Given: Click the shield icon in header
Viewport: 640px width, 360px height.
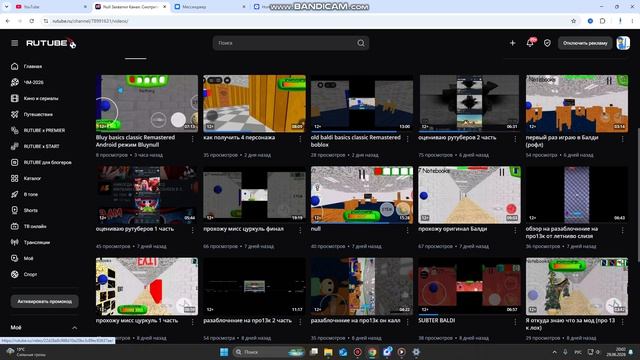Looking at the screenshot, I should 547,43.
